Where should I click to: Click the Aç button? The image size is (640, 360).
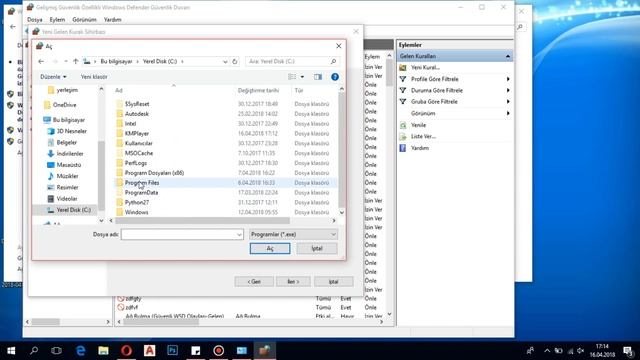(270, 249)
